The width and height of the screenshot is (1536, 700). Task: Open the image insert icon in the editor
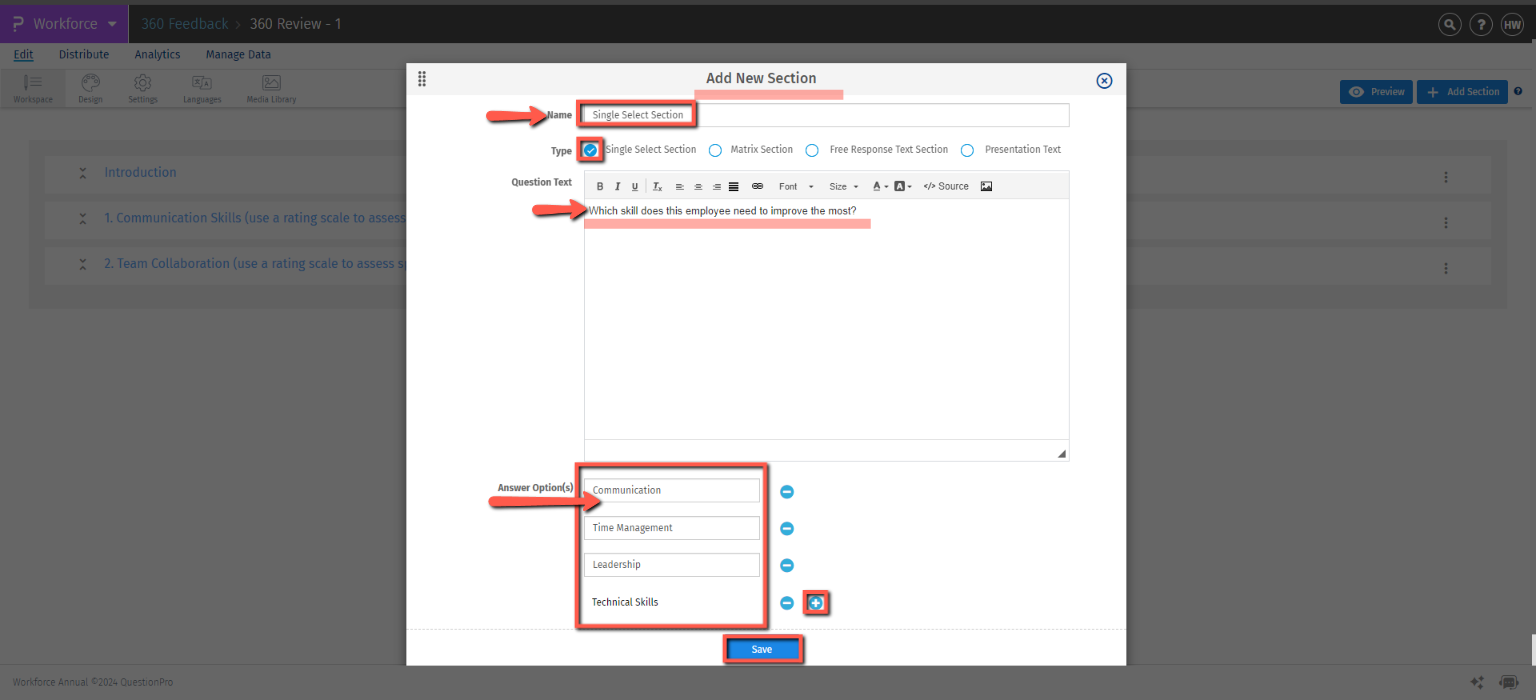[x=985, y=186]
